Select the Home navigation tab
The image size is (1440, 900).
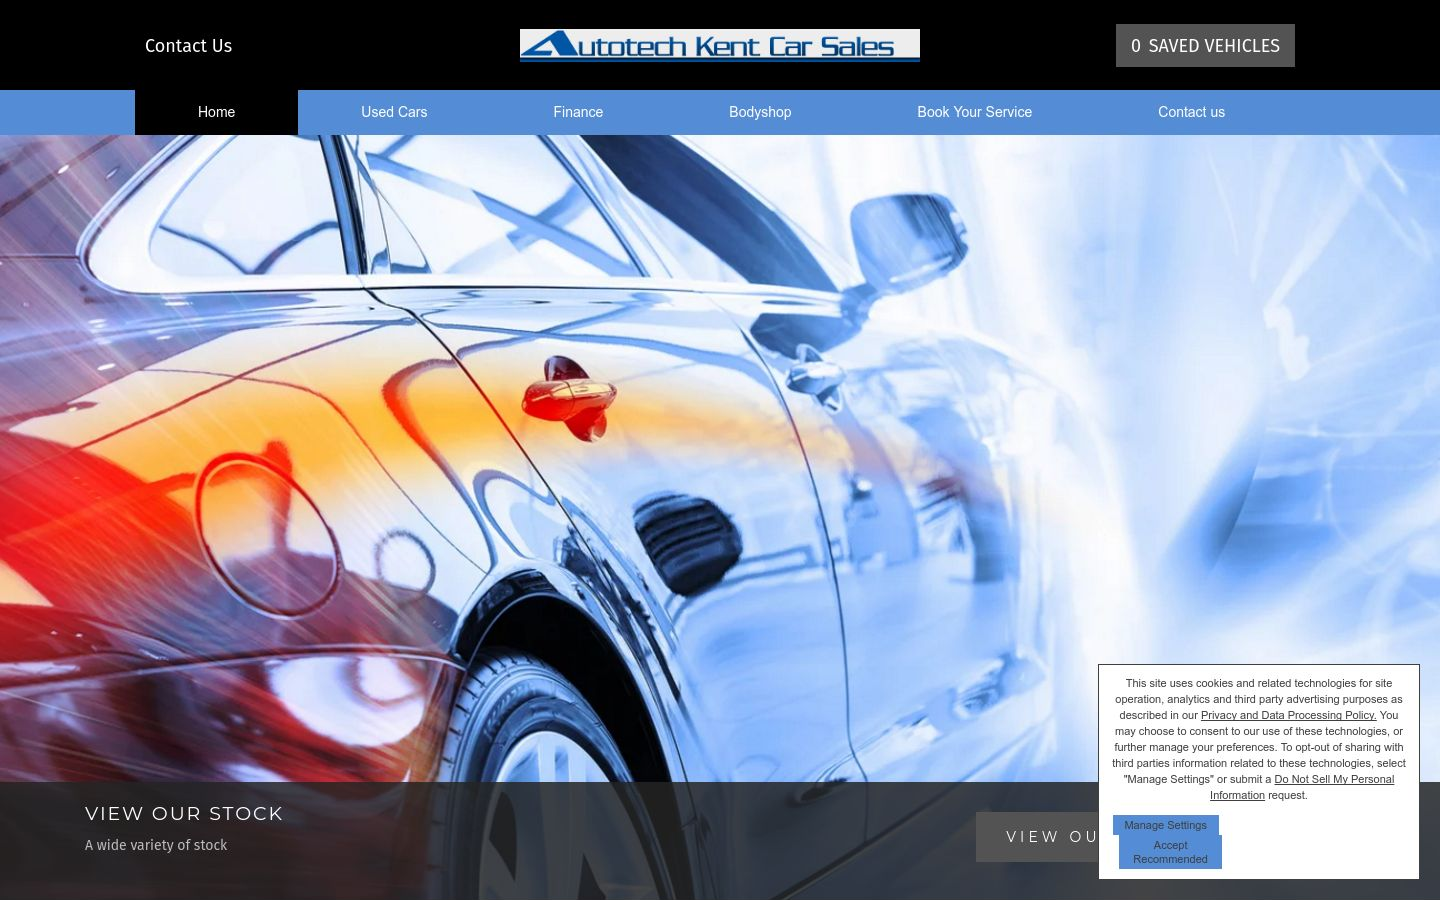point(216,112)
